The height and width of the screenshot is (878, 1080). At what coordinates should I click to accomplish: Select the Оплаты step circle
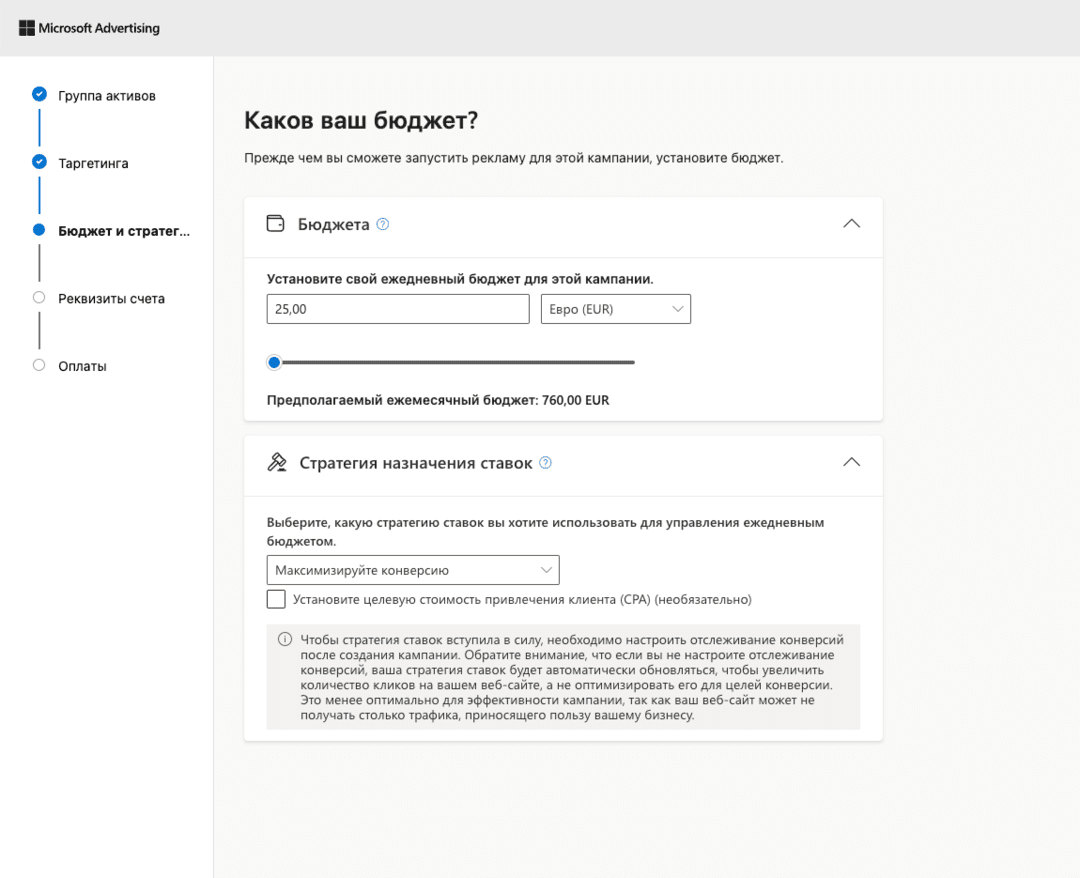click(x=38, y=365)
